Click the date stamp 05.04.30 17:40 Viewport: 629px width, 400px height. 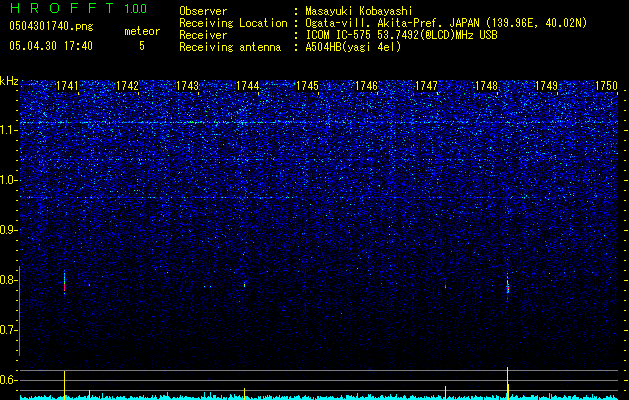51,46
